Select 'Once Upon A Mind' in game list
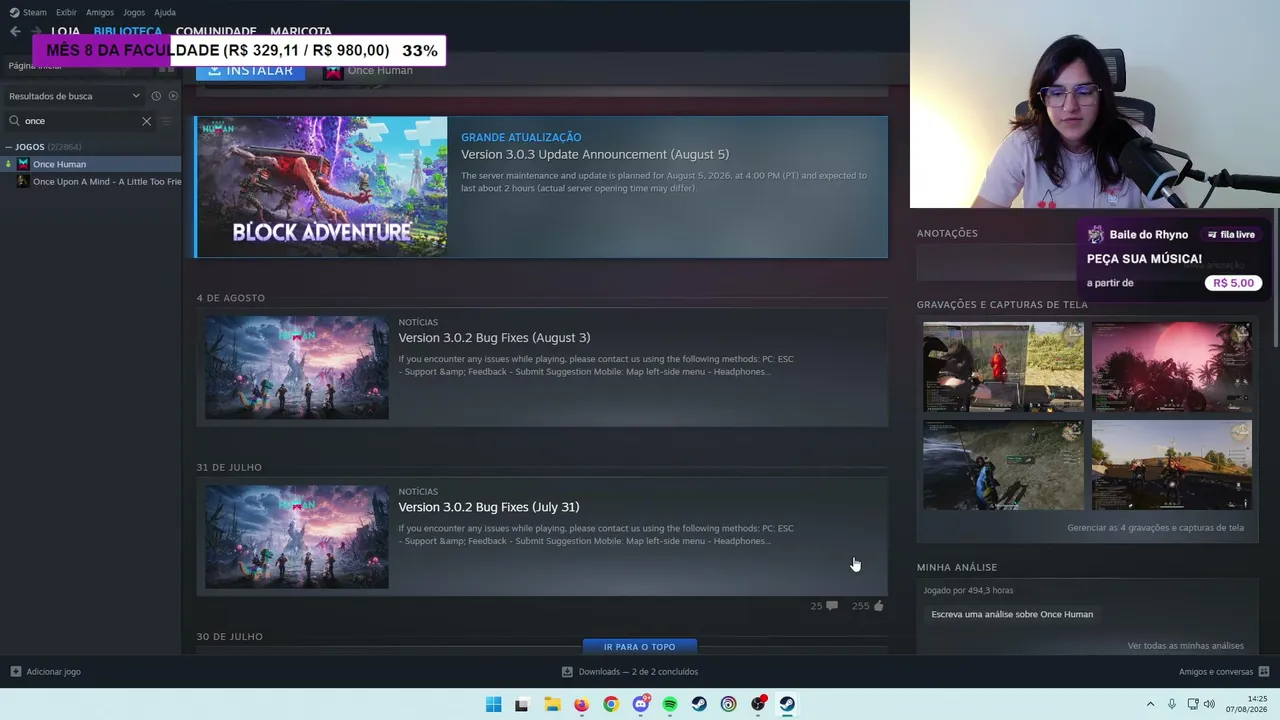Image resolution: width=1280 pixels, height=720 pixels. click(90, 182)
